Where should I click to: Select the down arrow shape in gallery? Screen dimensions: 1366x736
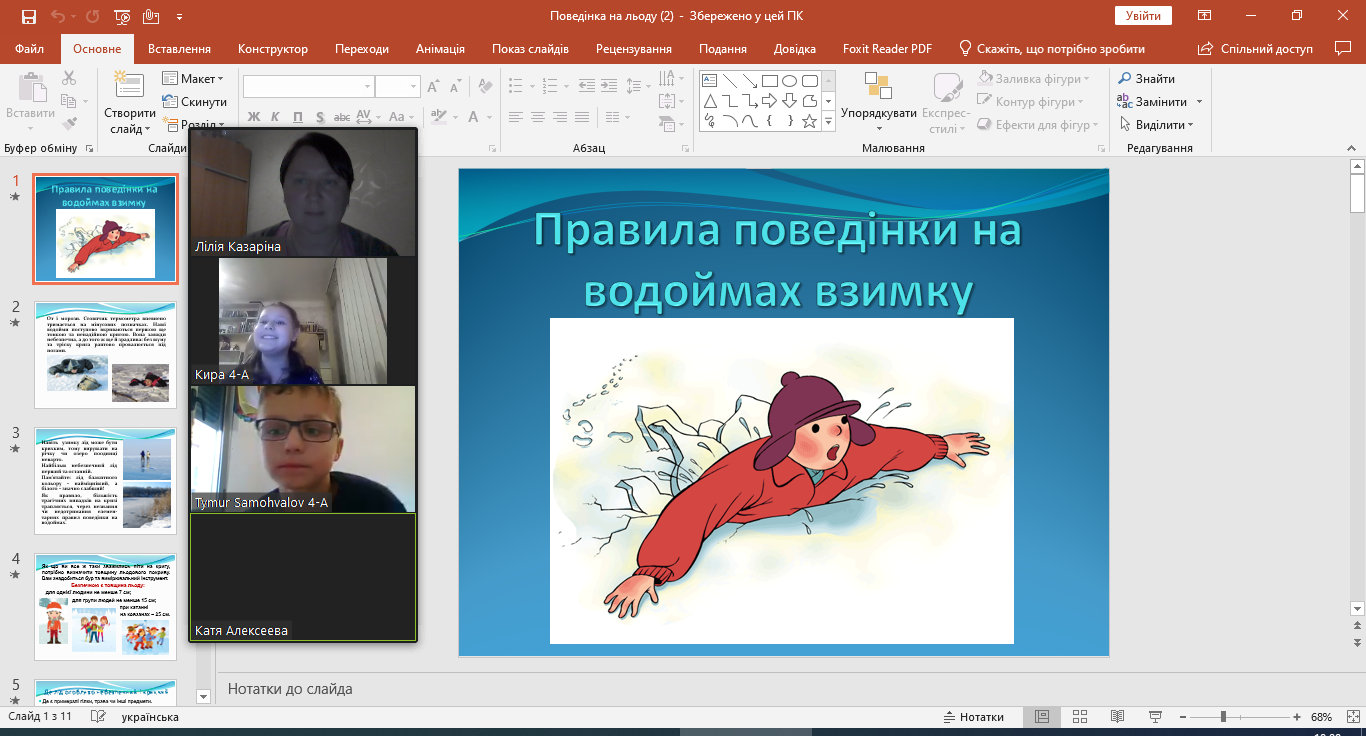point(790,101)
